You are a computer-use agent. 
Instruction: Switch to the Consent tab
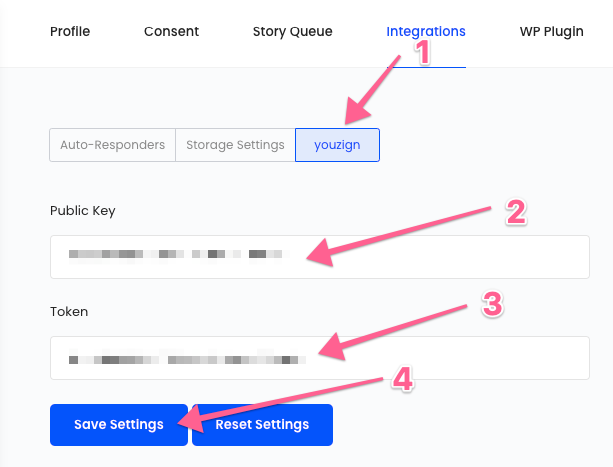click(171, 32)
